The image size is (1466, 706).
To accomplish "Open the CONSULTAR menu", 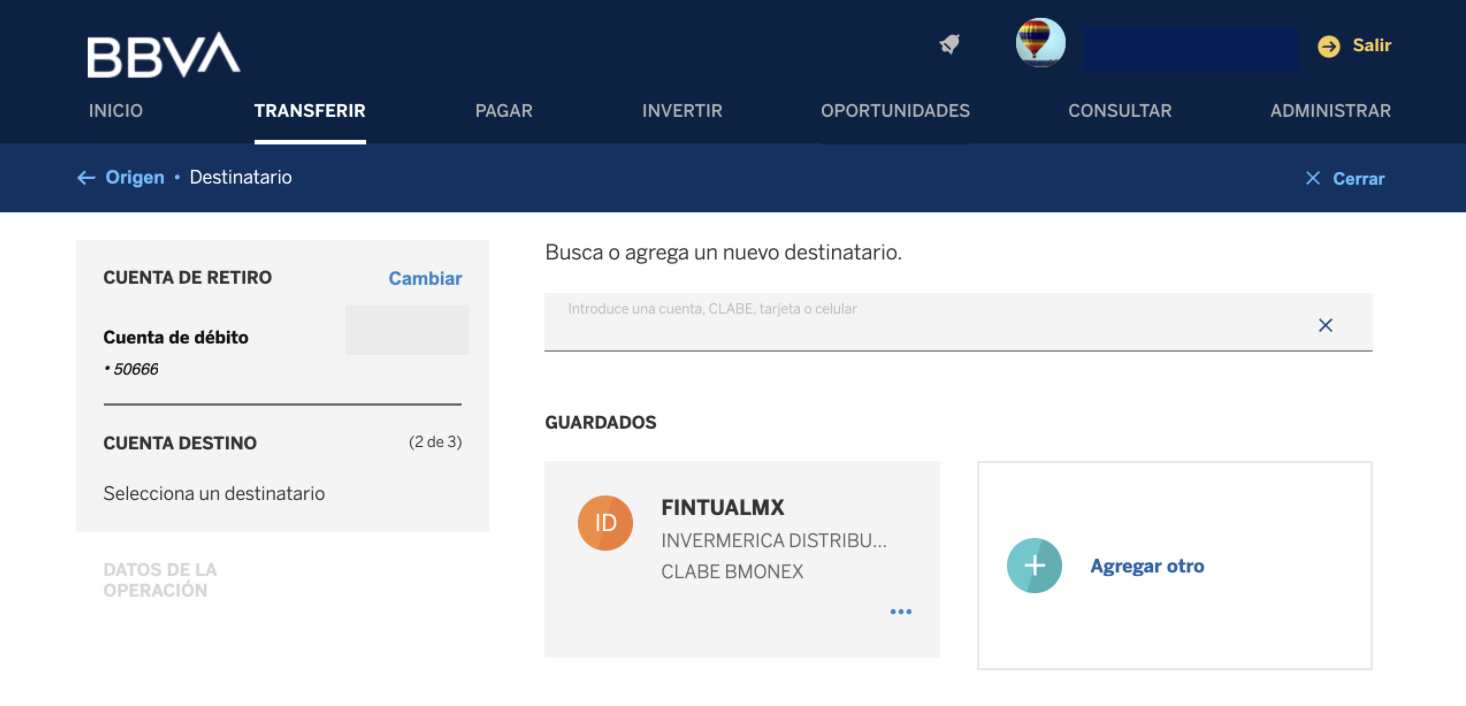I will pyautogui.click(x=1120, y=111).
